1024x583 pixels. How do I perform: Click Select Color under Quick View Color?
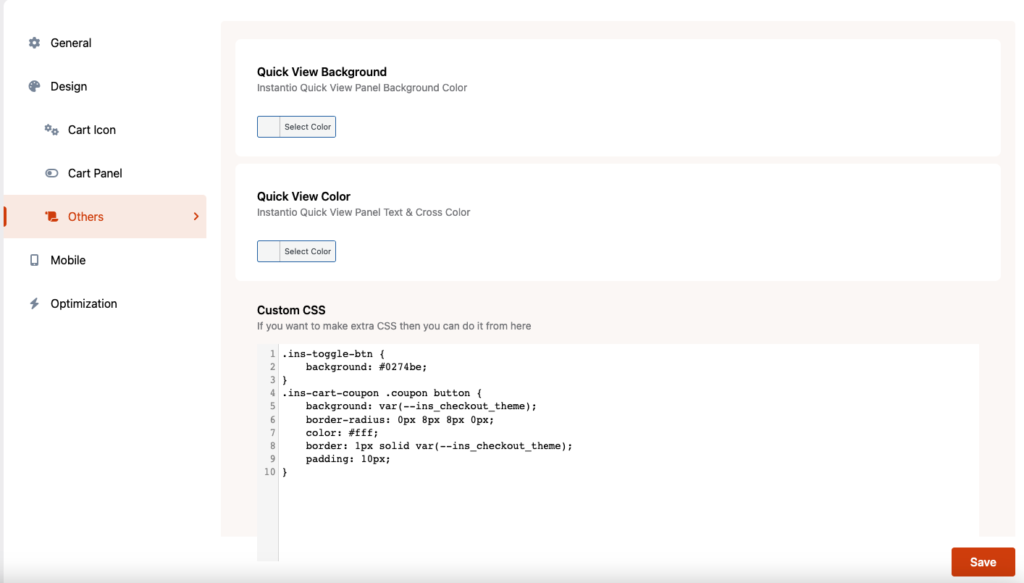(307, 251)
